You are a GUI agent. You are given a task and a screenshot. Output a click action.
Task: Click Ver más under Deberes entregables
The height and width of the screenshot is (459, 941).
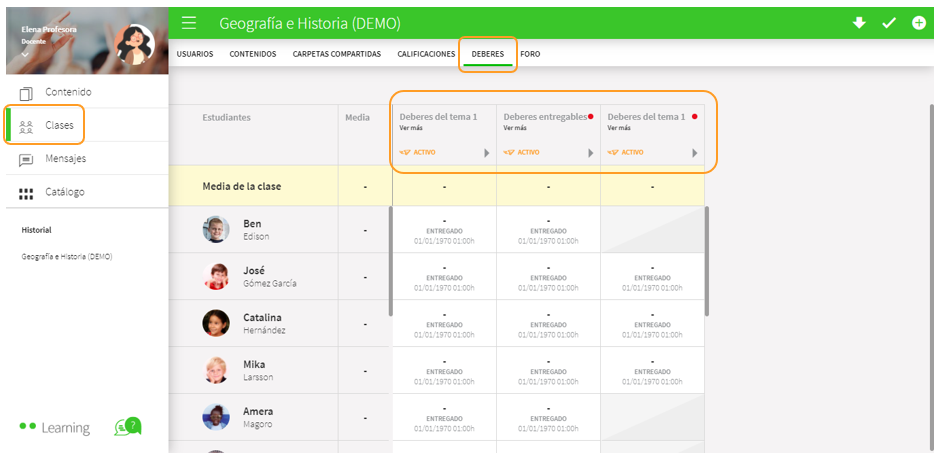pos(515,128)
